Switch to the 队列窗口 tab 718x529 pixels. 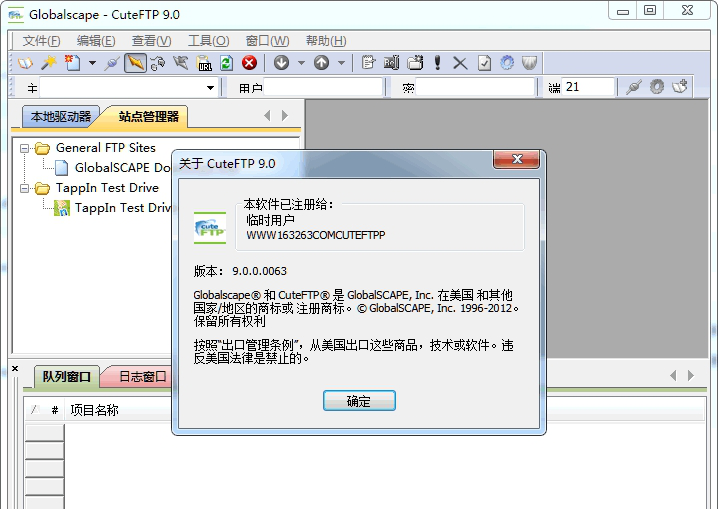(67, 376)
